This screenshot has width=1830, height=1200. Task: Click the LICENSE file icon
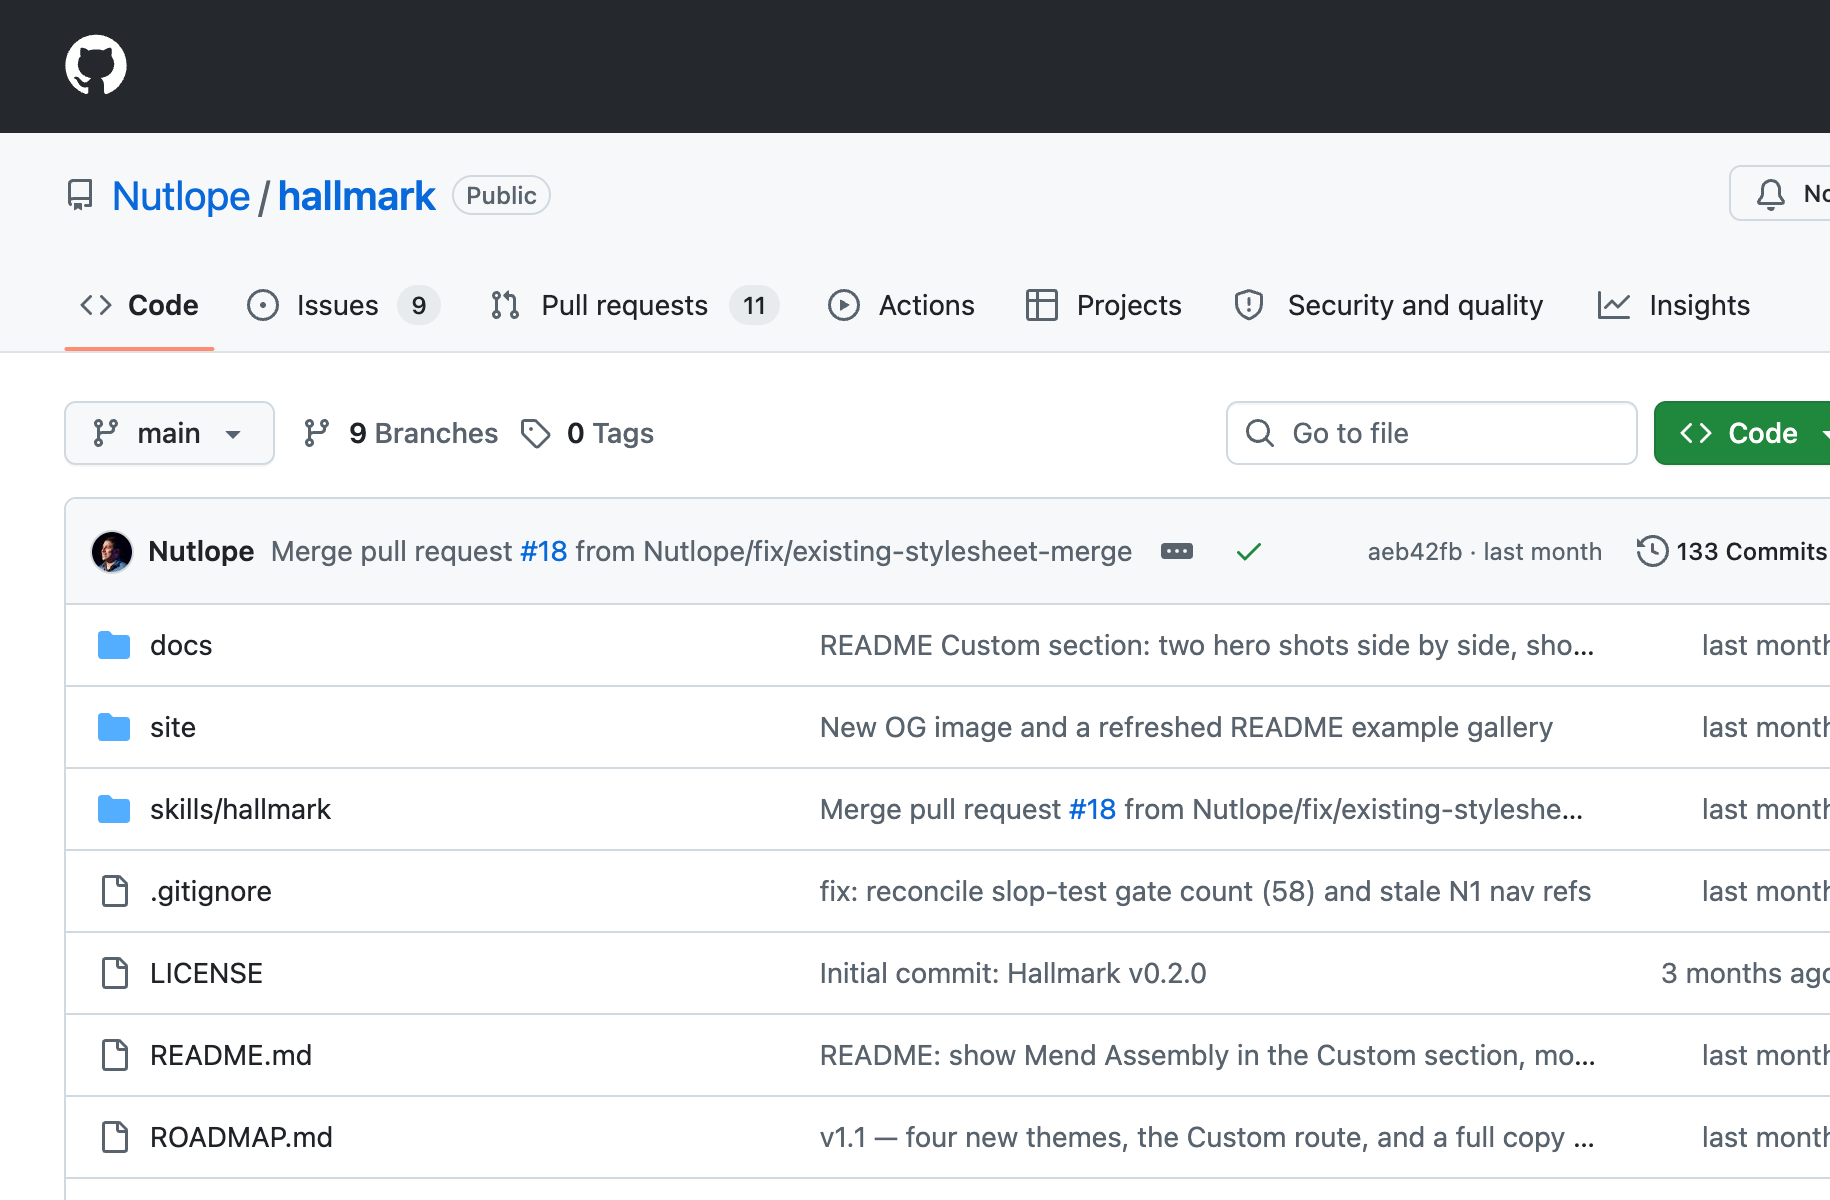pos(115,973)
